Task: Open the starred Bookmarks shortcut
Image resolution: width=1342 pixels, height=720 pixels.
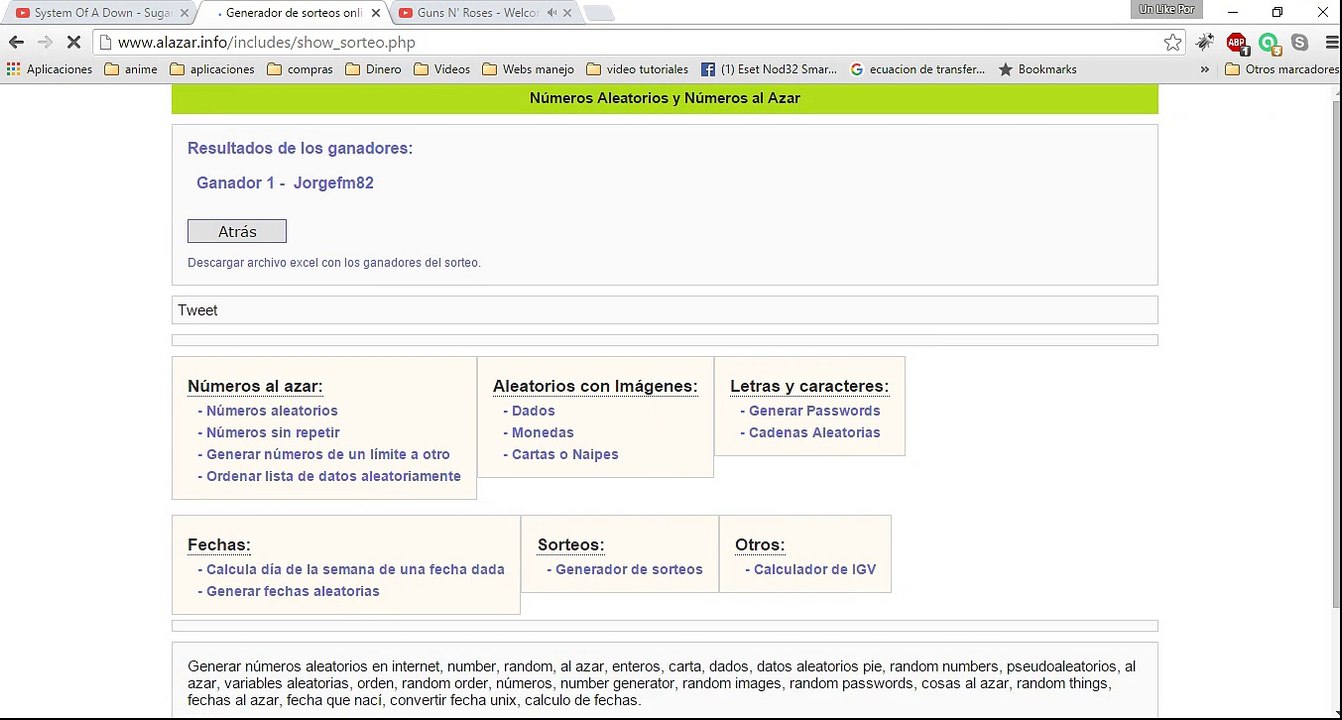Action: pos(1038,69)
